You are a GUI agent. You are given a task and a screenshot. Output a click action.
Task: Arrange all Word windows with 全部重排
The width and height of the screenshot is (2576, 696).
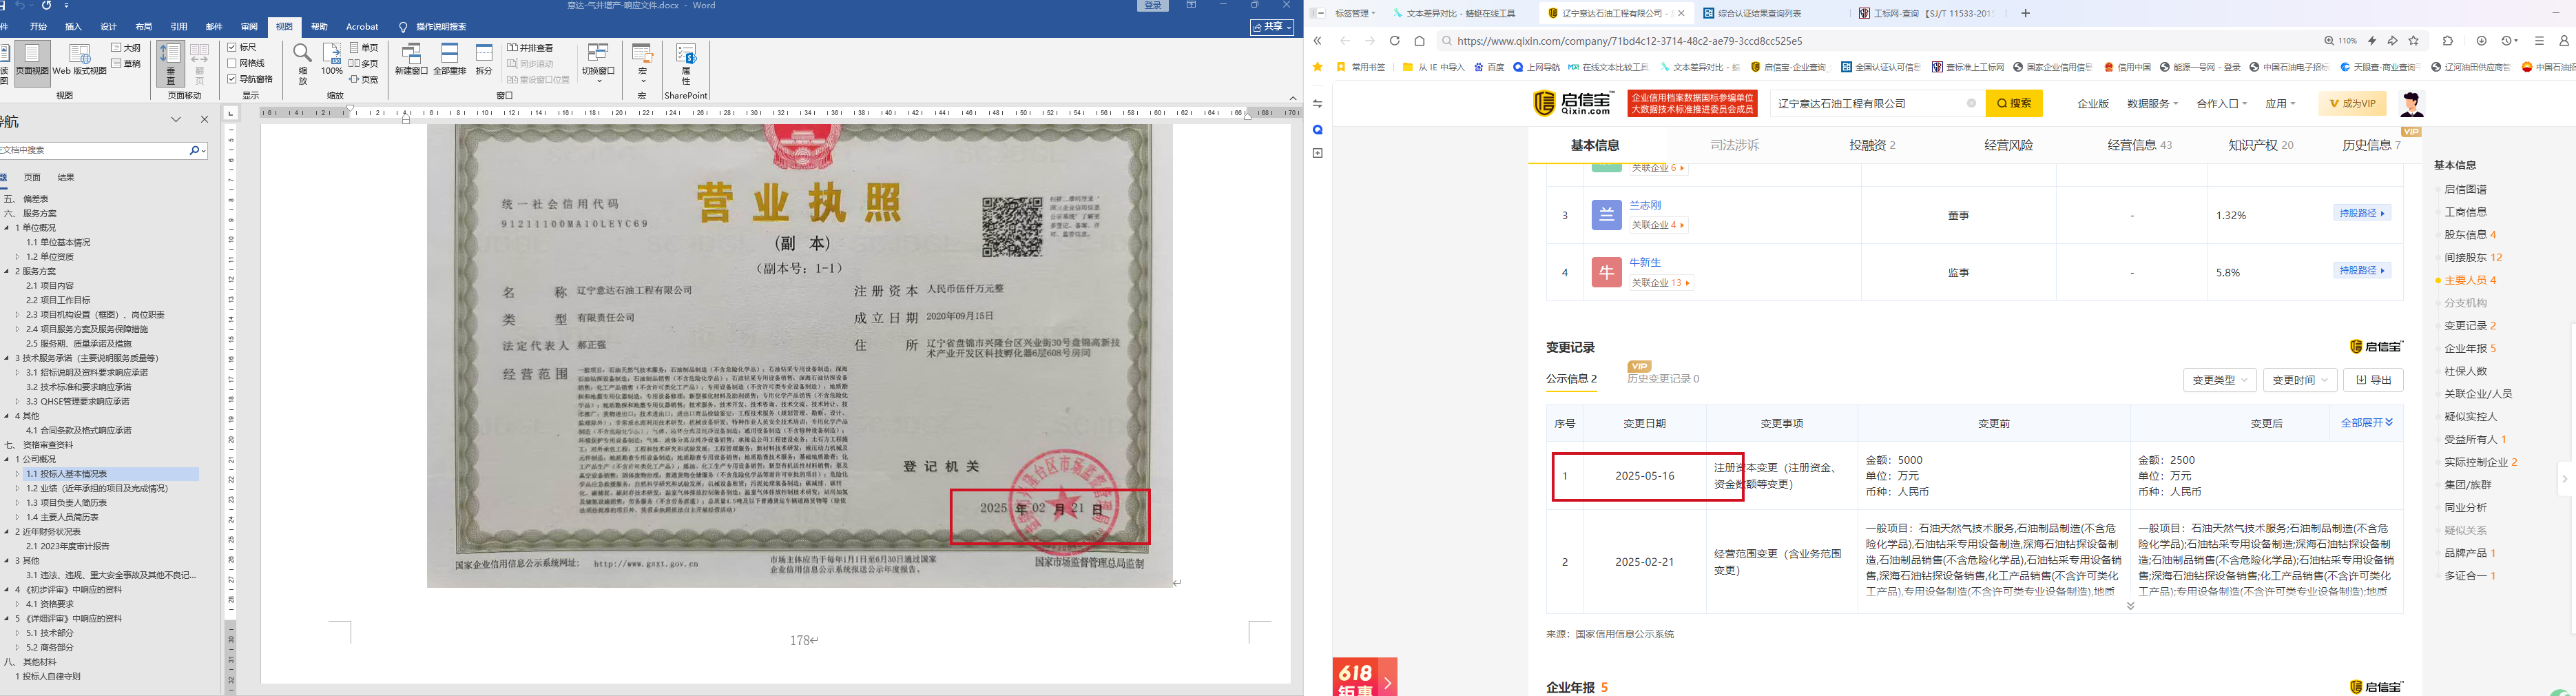click(x=449, y=60)
